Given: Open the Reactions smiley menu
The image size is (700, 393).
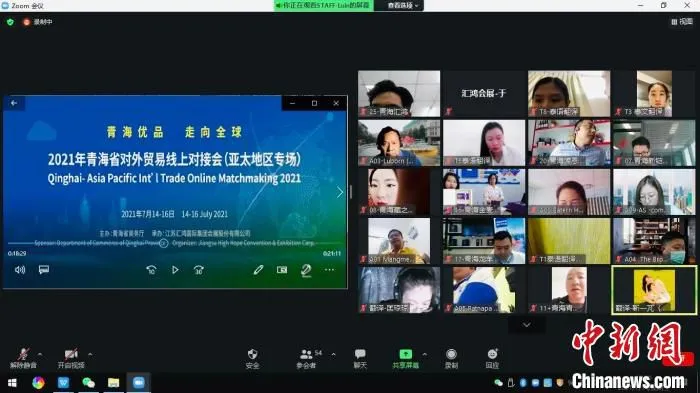Looking at the screenshot, I should [492, 358].
